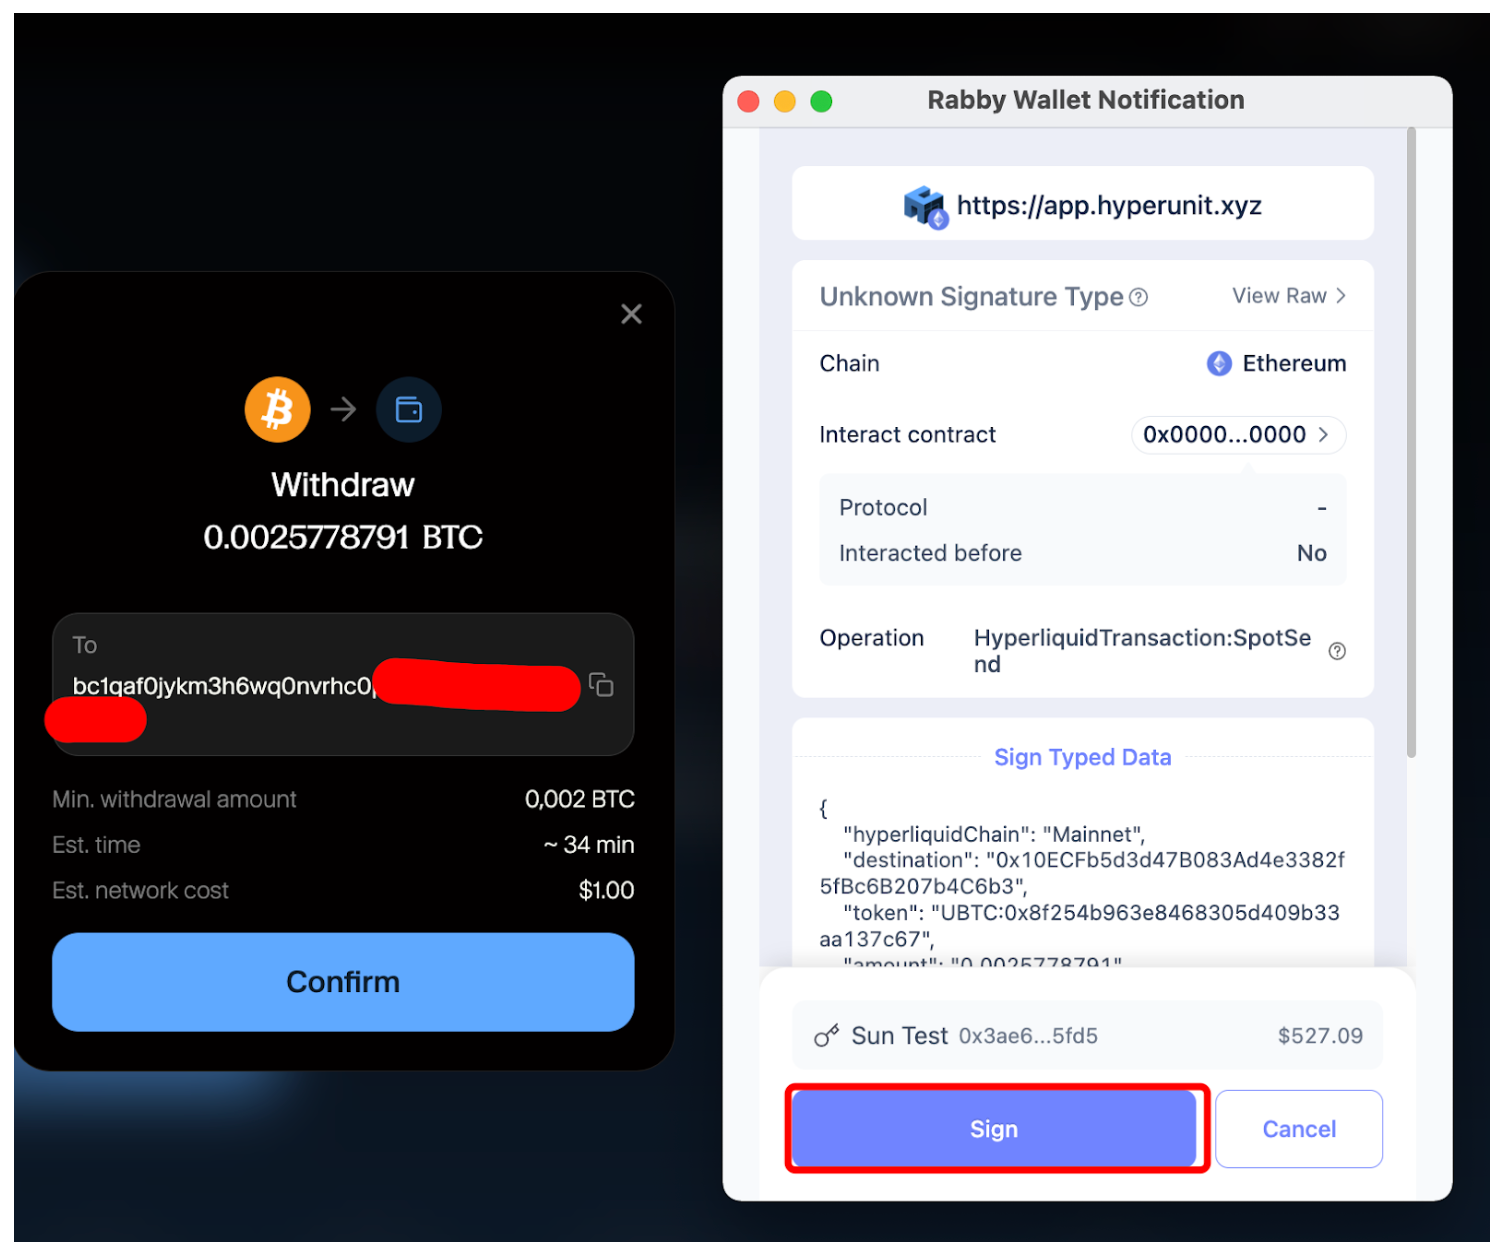Click the help icon next to Operation
1506x1260 pixels.
point(1337,651)
